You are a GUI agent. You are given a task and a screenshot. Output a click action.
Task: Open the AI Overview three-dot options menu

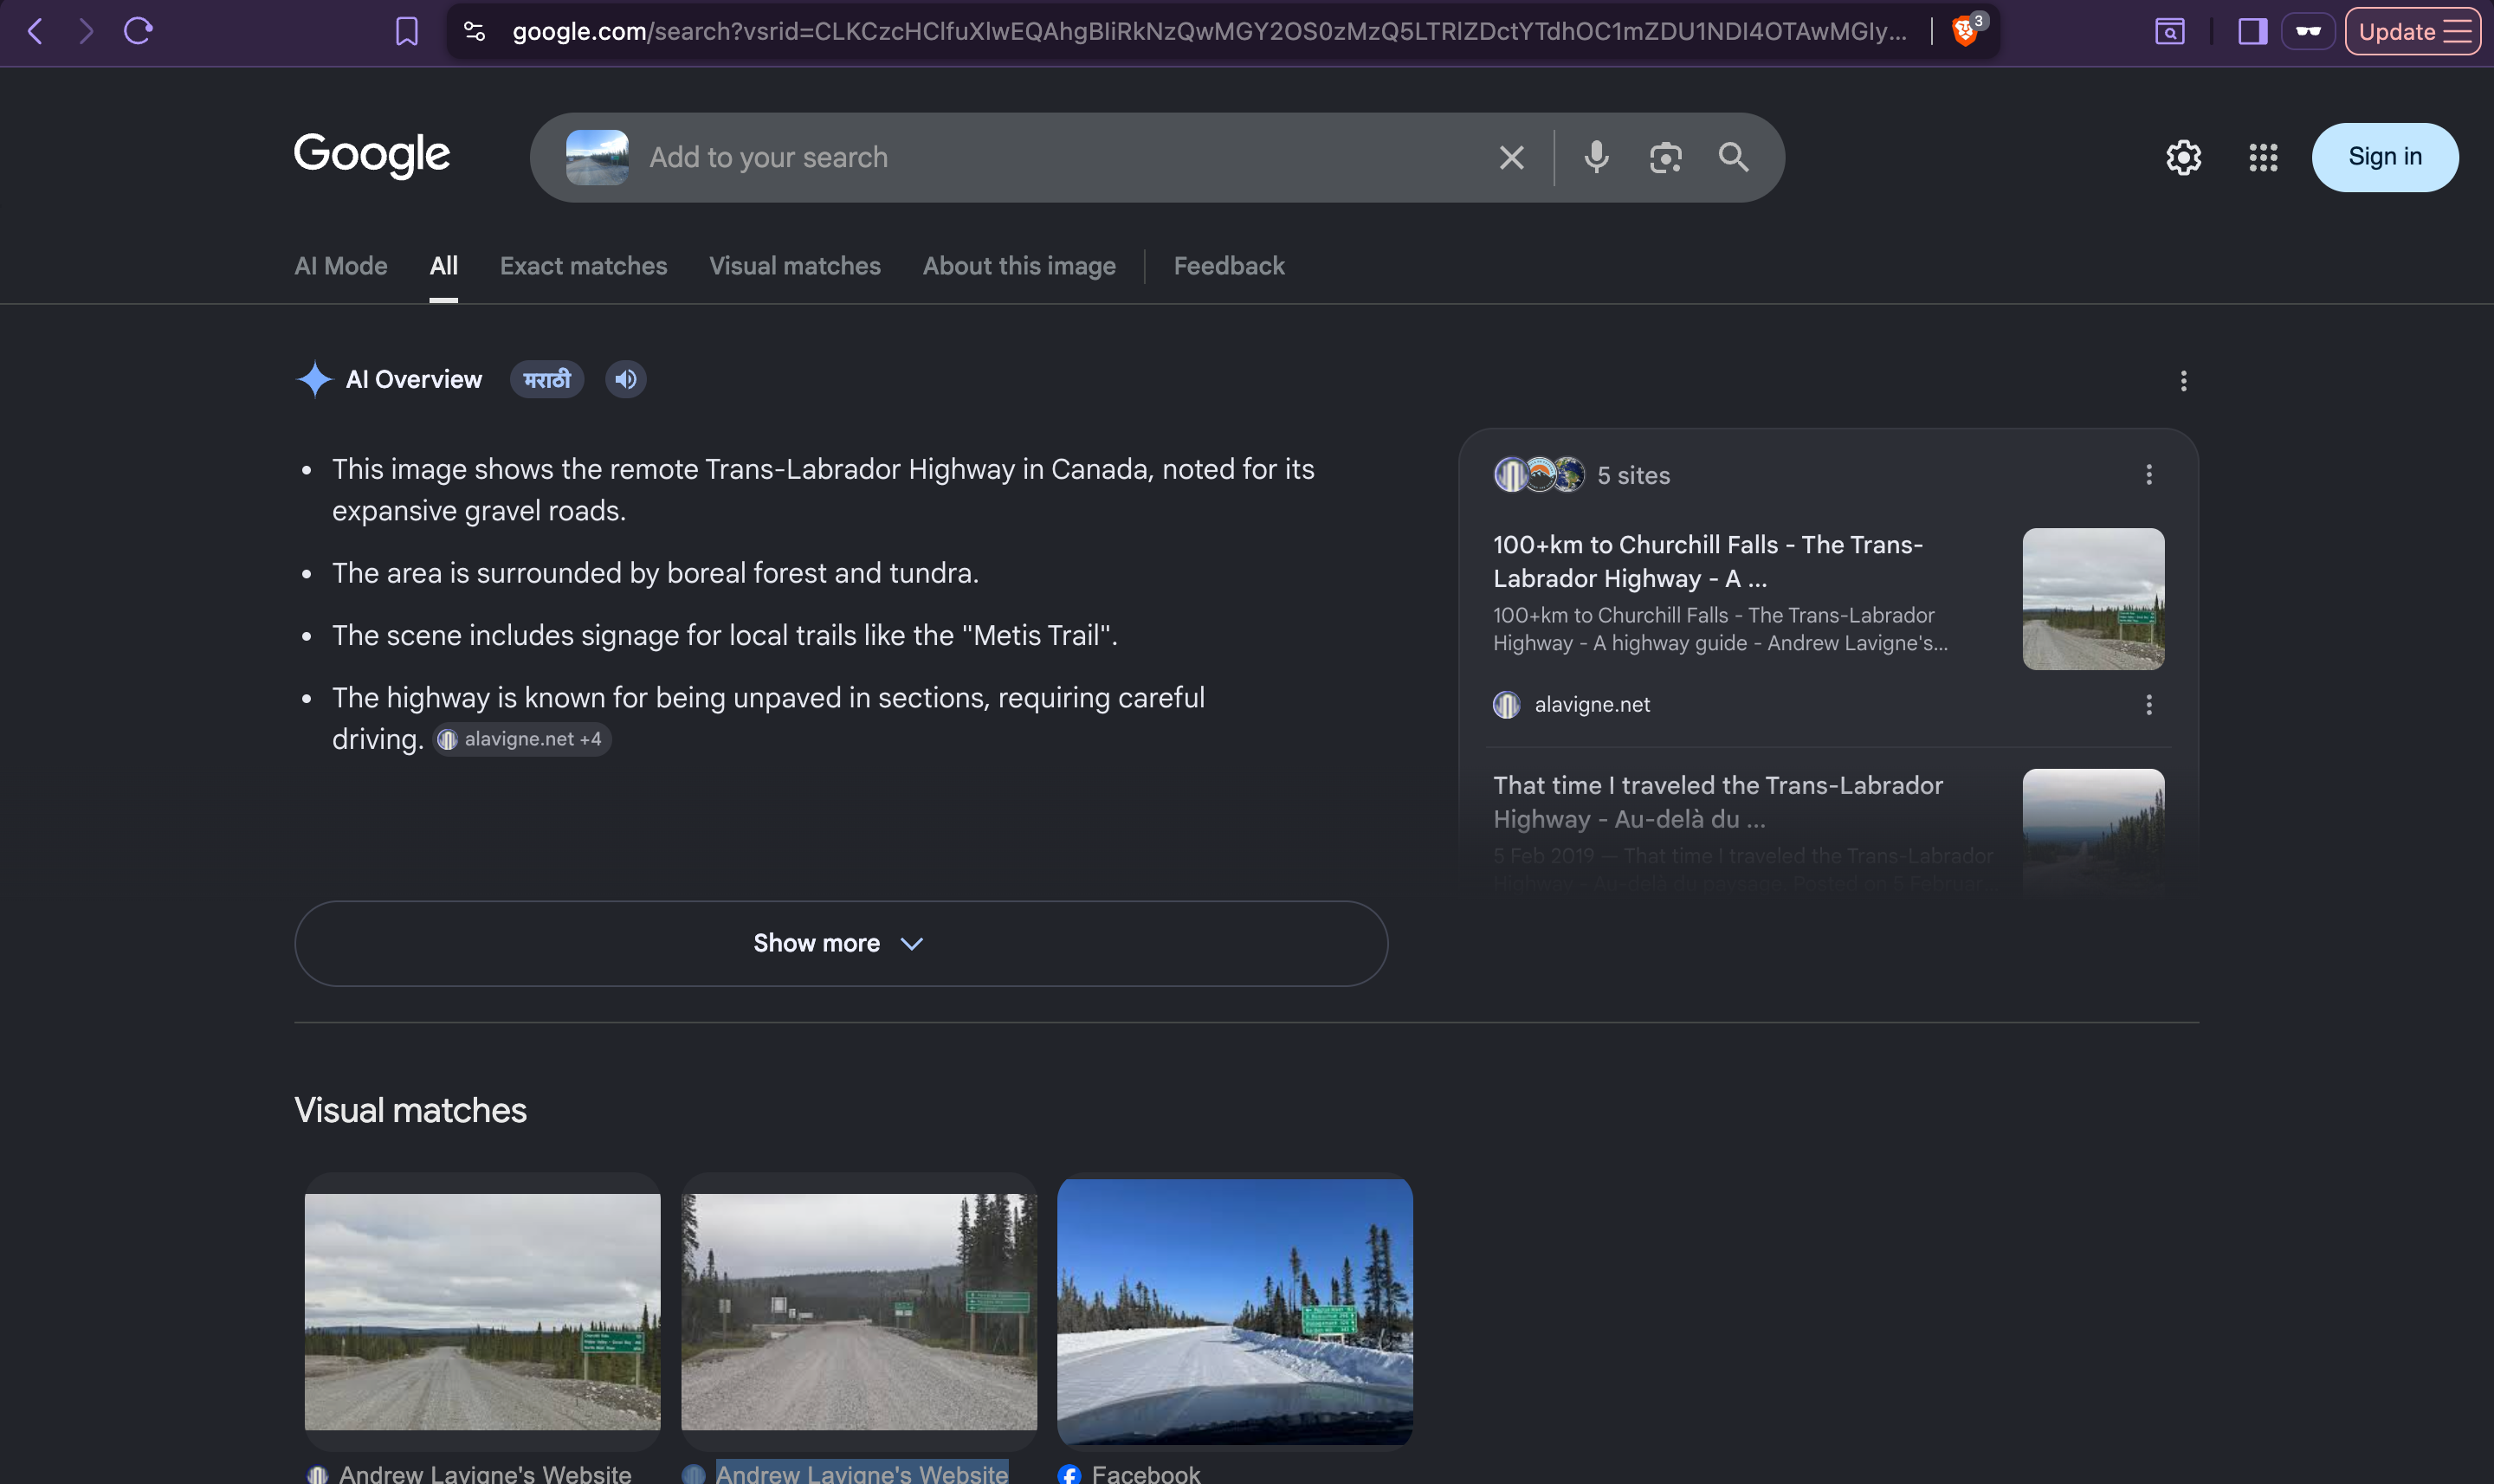coord(2183,380)
